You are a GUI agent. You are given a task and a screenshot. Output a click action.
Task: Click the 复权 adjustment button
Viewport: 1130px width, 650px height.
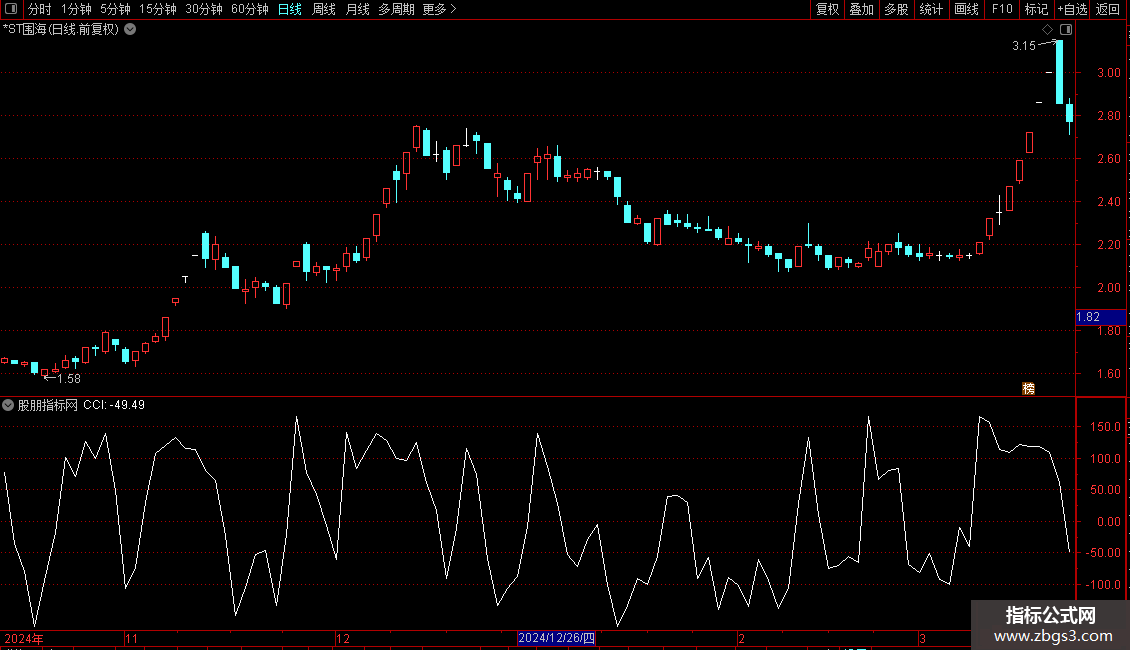click(827, 9)
